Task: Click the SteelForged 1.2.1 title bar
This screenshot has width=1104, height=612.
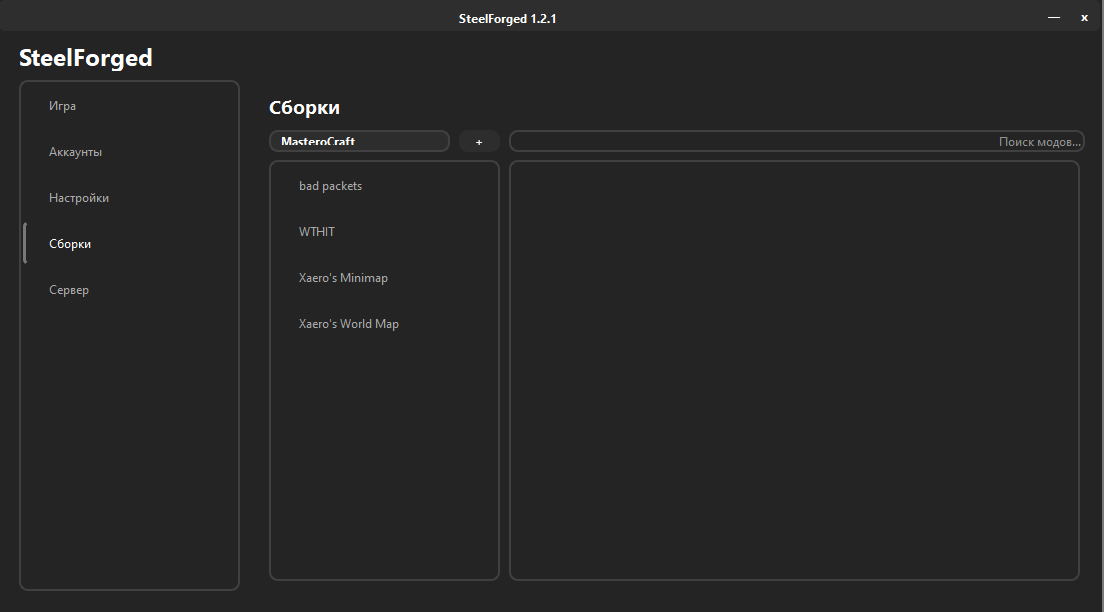Action: click(x=507, y=18)
